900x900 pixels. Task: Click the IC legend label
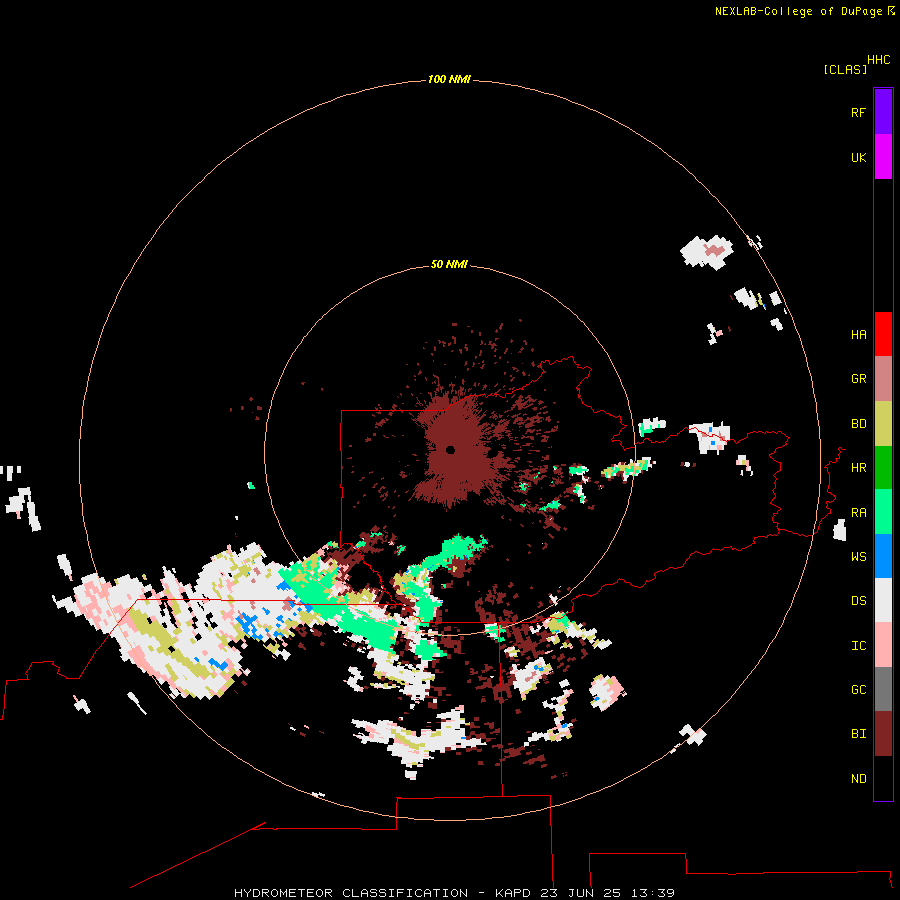[x=858, y=646]
